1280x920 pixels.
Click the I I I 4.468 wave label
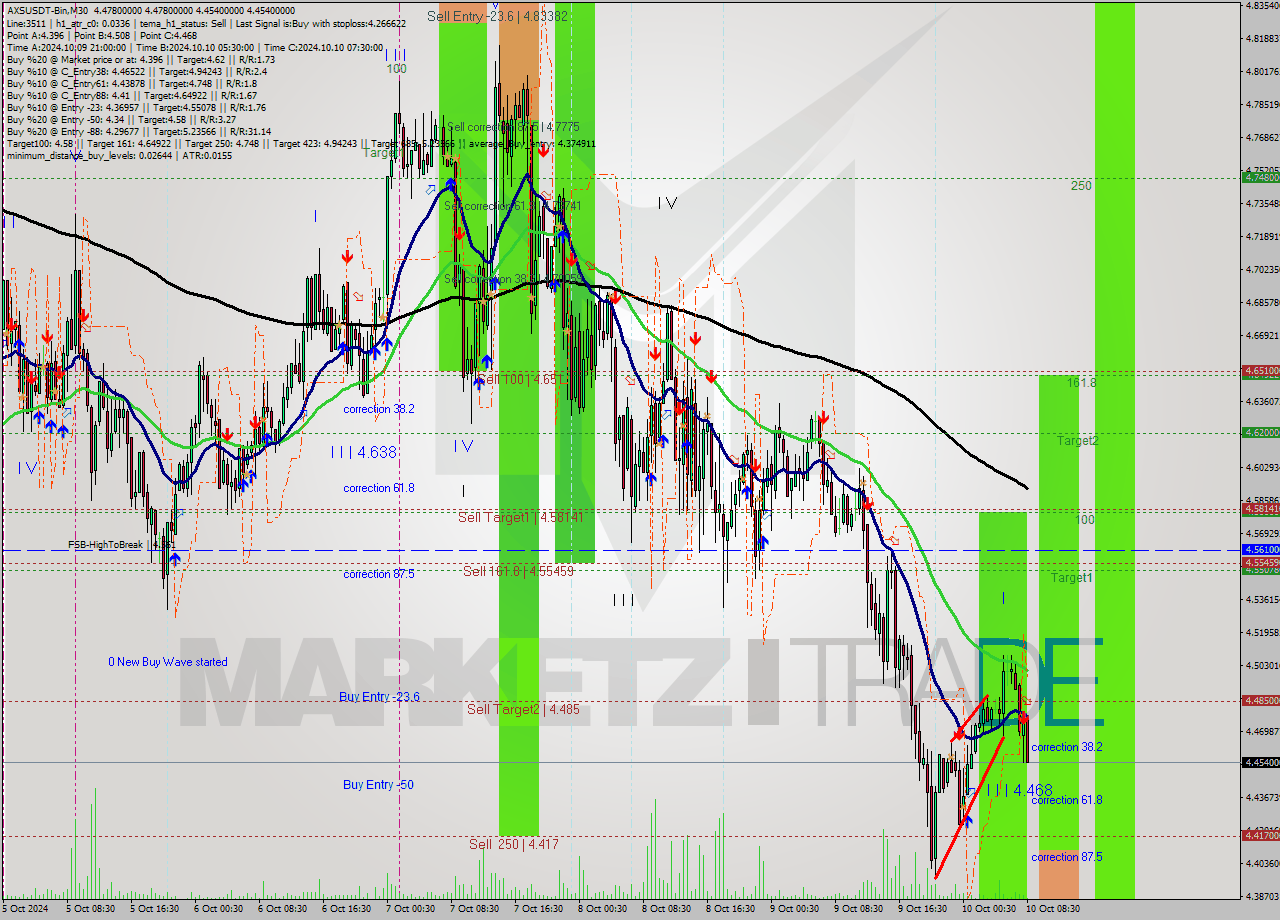point(1019,790)
